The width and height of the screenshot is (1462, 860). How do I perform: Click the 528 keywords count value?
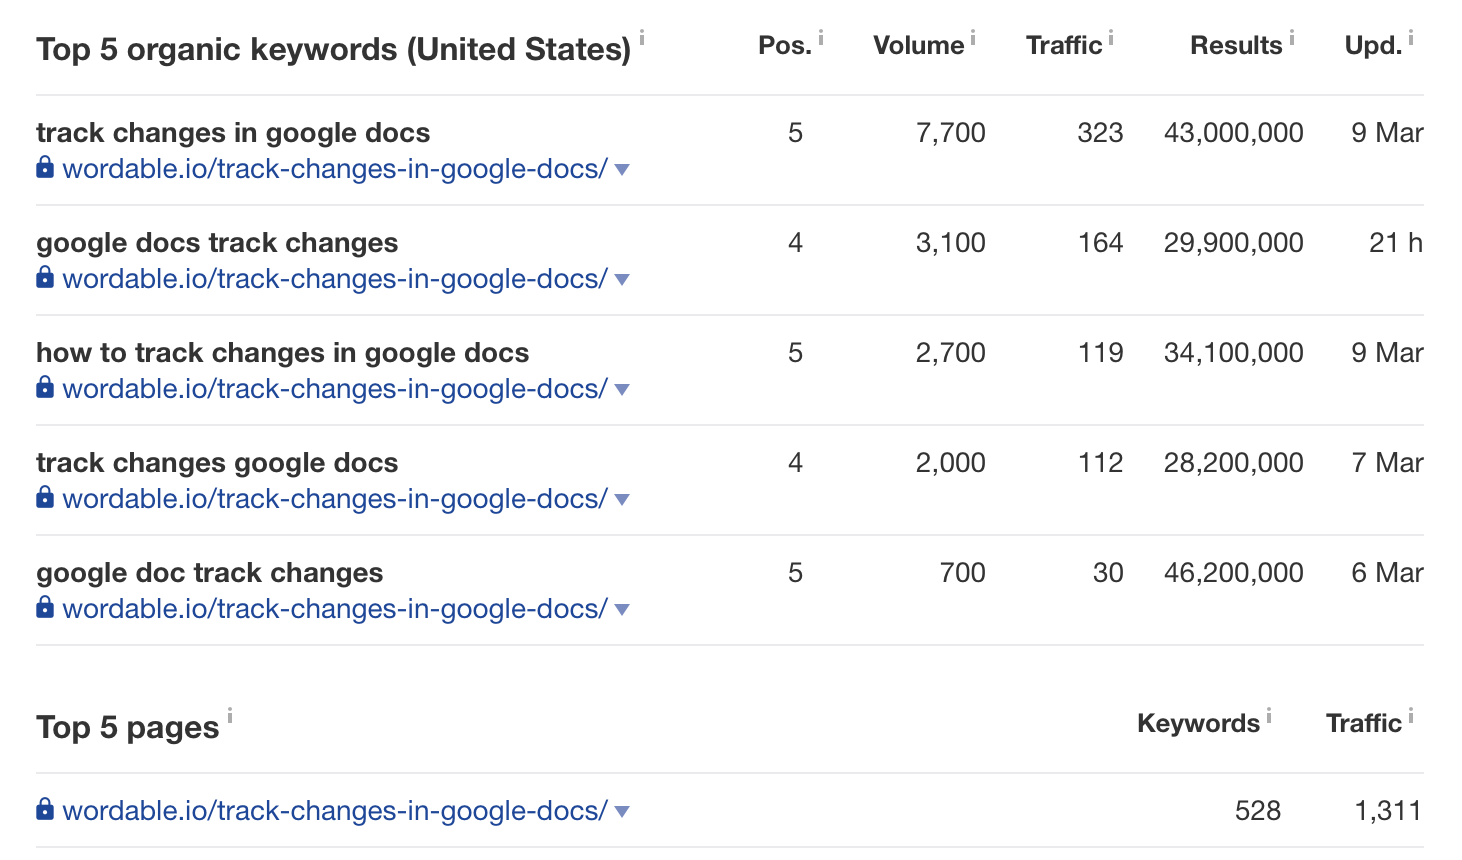pyautogui.click(x=1257, y=811)
